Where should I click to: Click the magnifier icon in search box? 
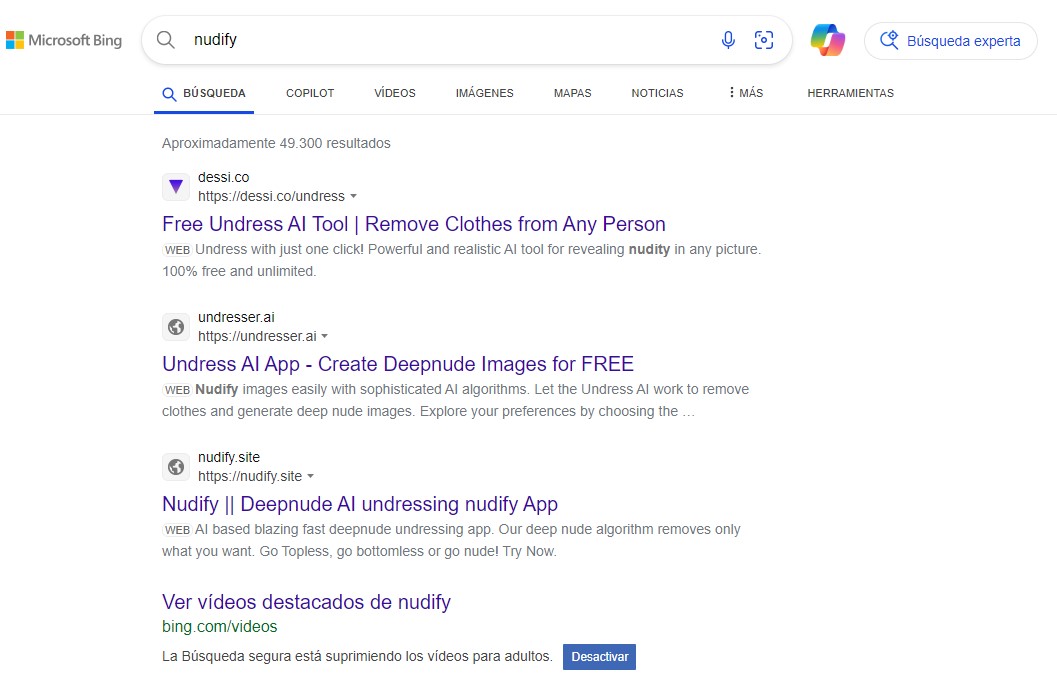coord(166,40)
